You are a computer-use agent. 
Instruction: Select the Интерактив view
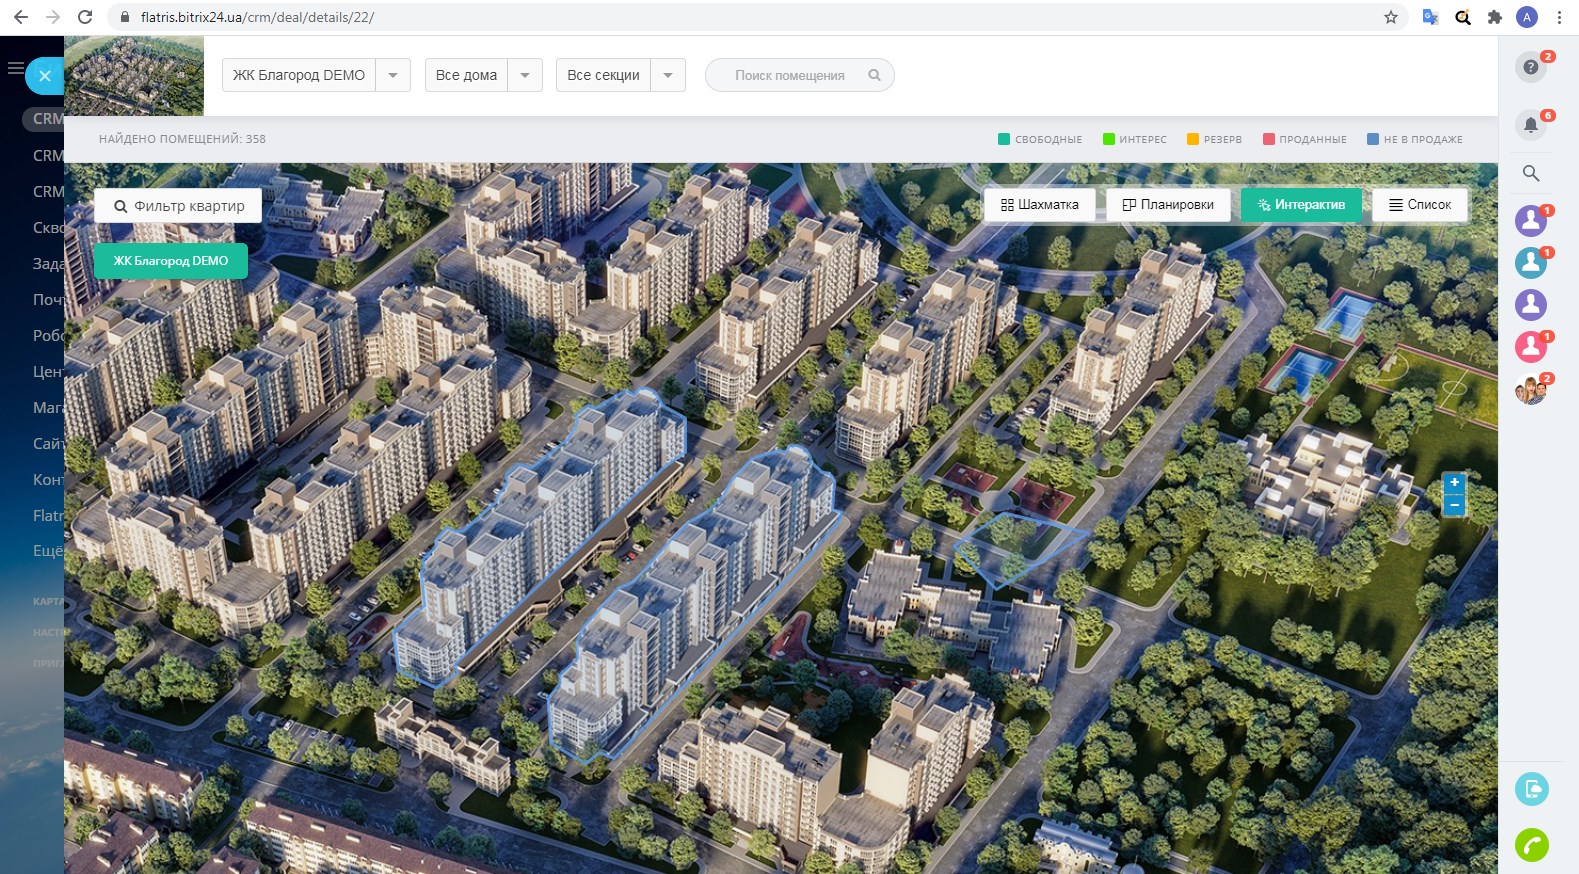[x=1301, y=205]
